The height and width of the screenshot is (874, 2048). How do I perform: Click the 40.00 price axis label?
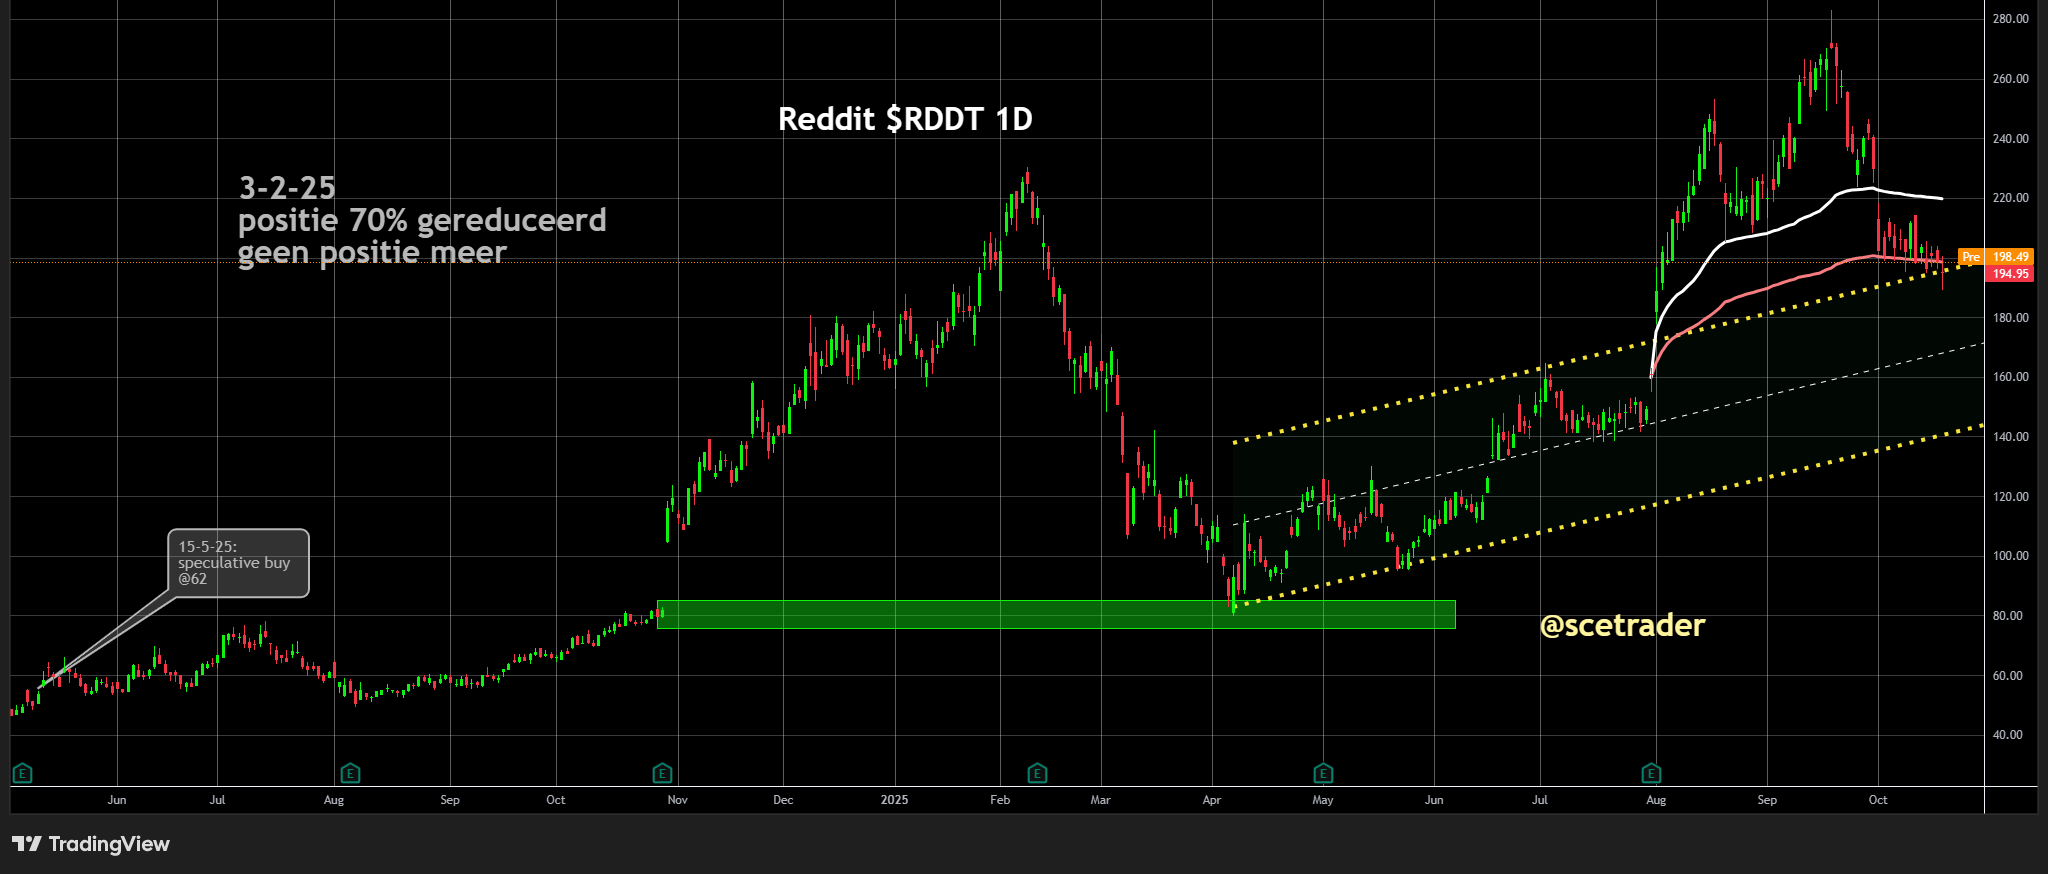(x=2008, y=735)
